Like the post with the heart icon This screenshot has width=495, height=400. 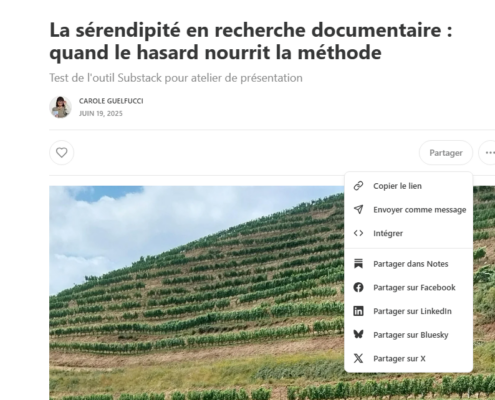(x=62, y=153)
